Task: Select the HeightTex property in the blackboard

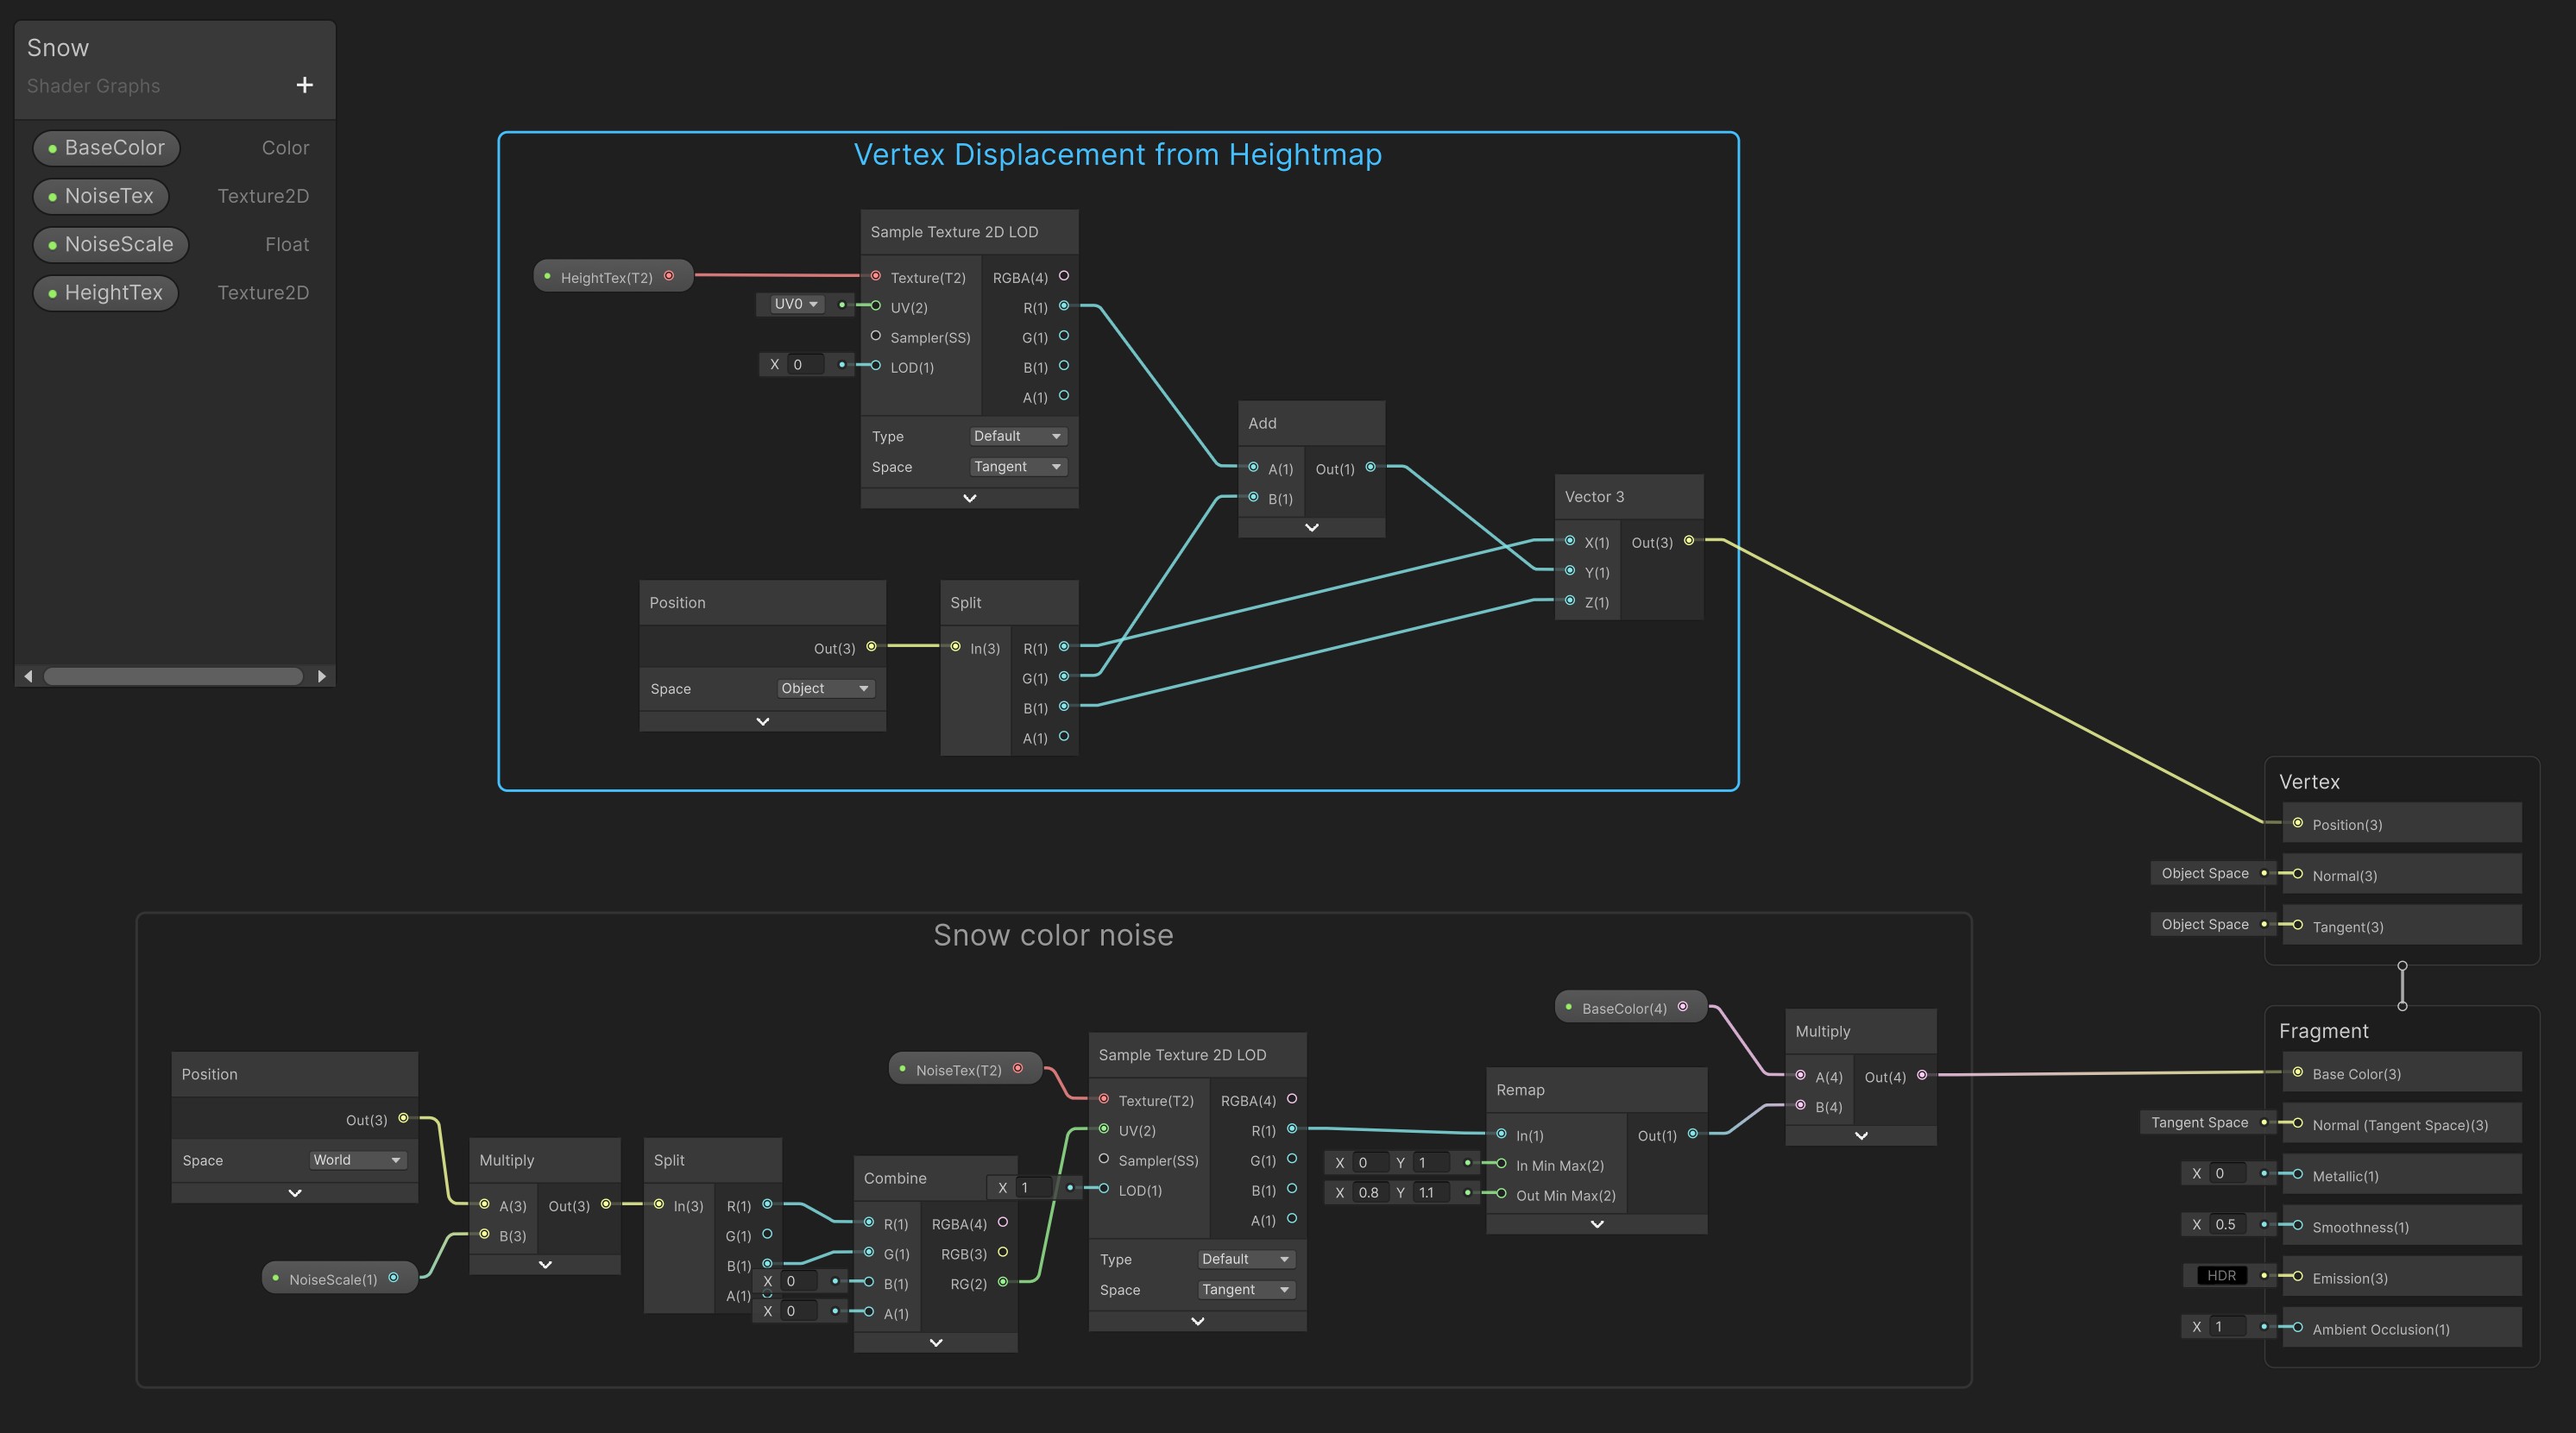Action: [x=106, y=293]
